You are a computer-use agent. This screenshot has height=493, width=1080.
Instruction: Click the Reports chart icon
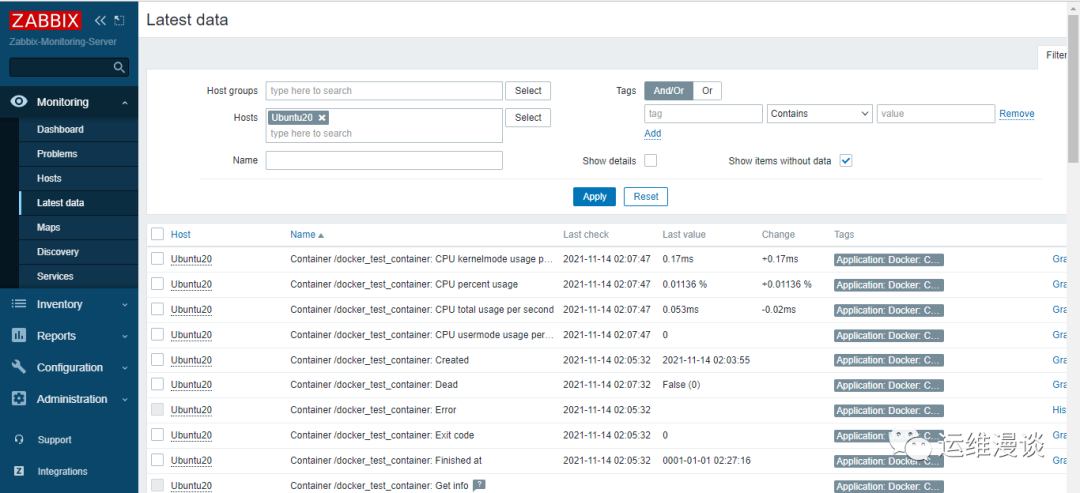(19, 335)
